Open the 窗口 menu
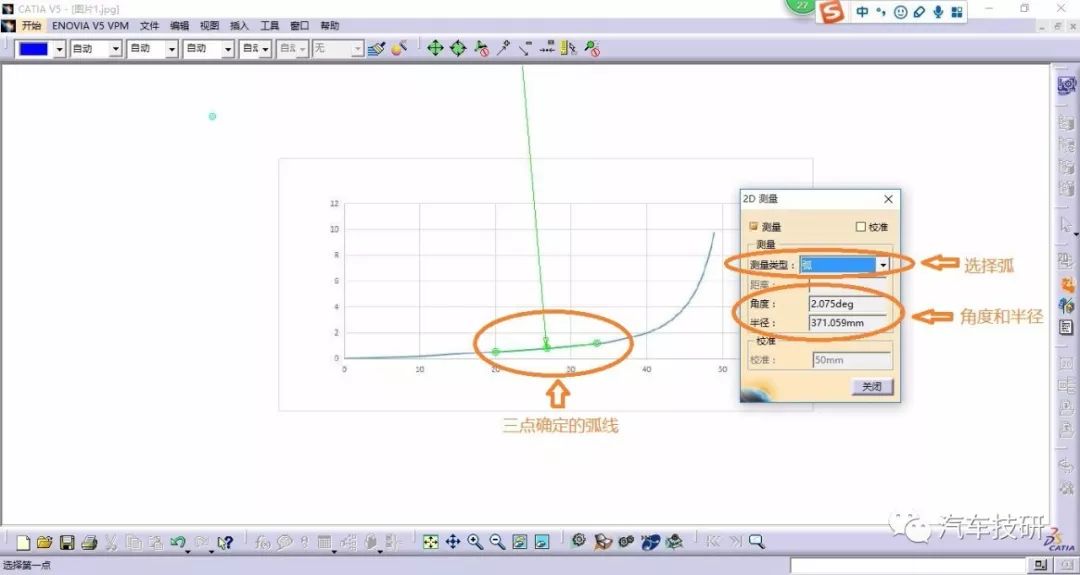1080x575 pixels. click(x=300, y=25)
